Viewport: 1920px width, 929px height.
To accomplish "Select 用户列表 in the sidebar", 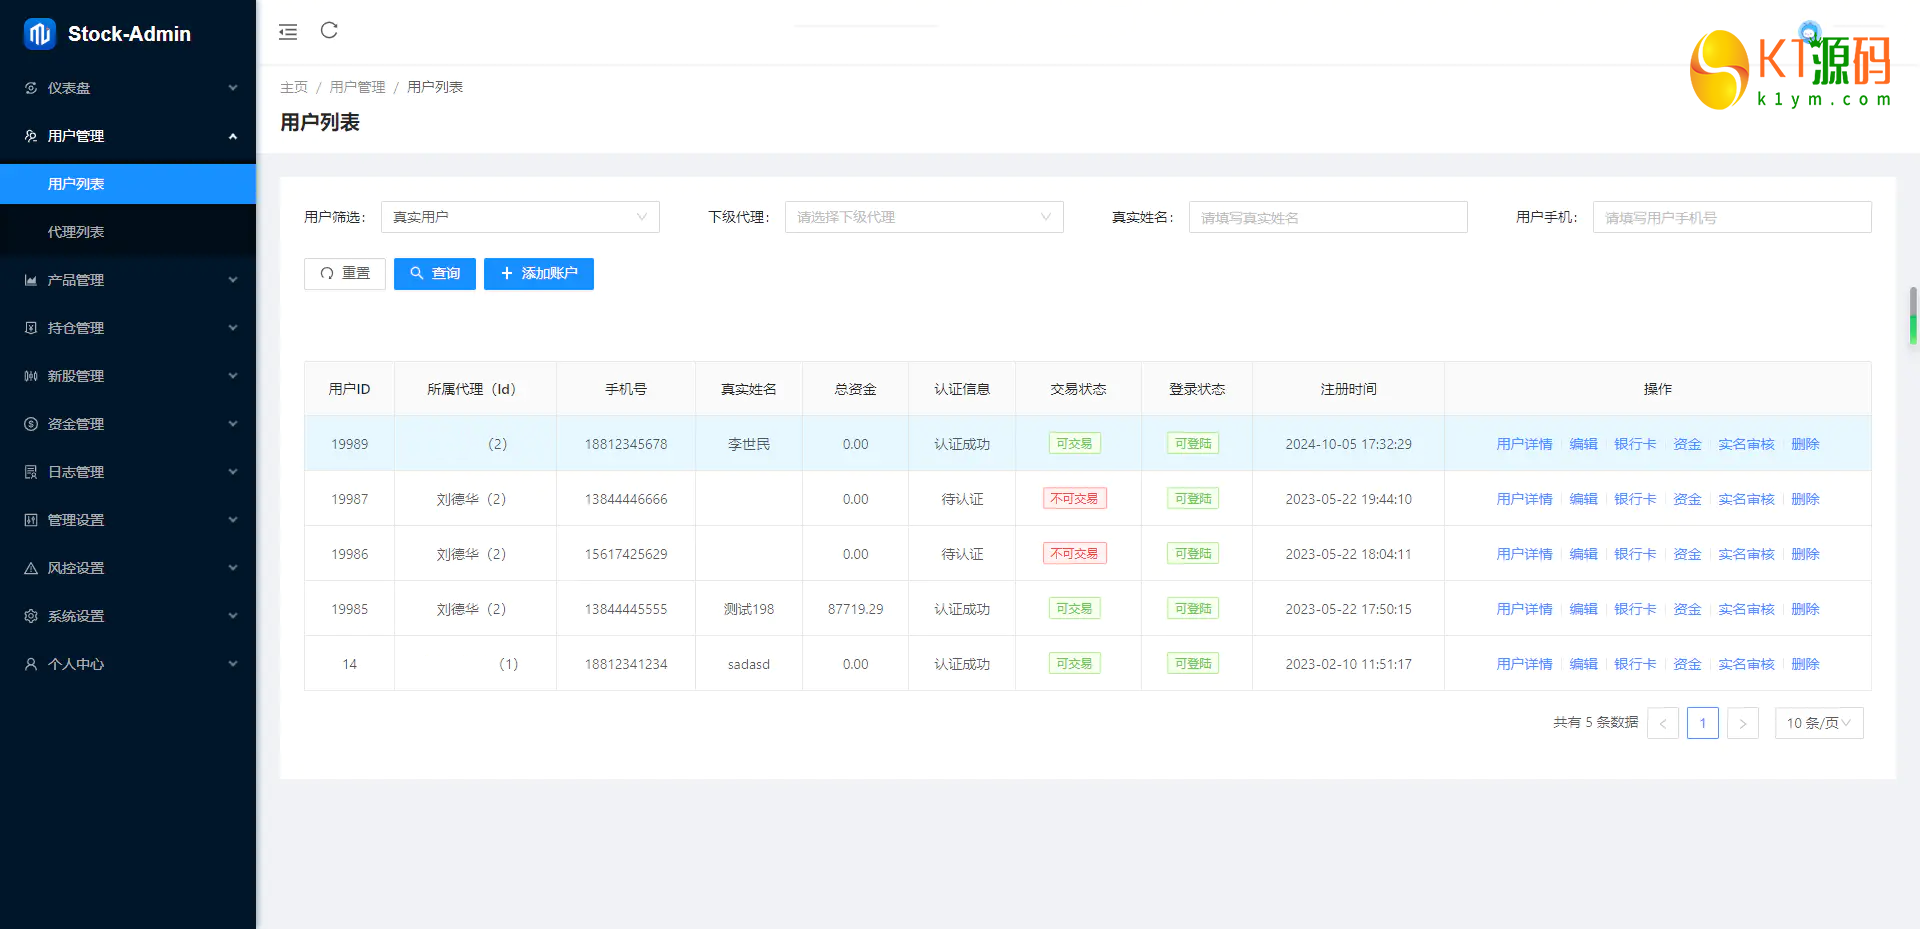I will pyautogui.click(x=128, y=184).
